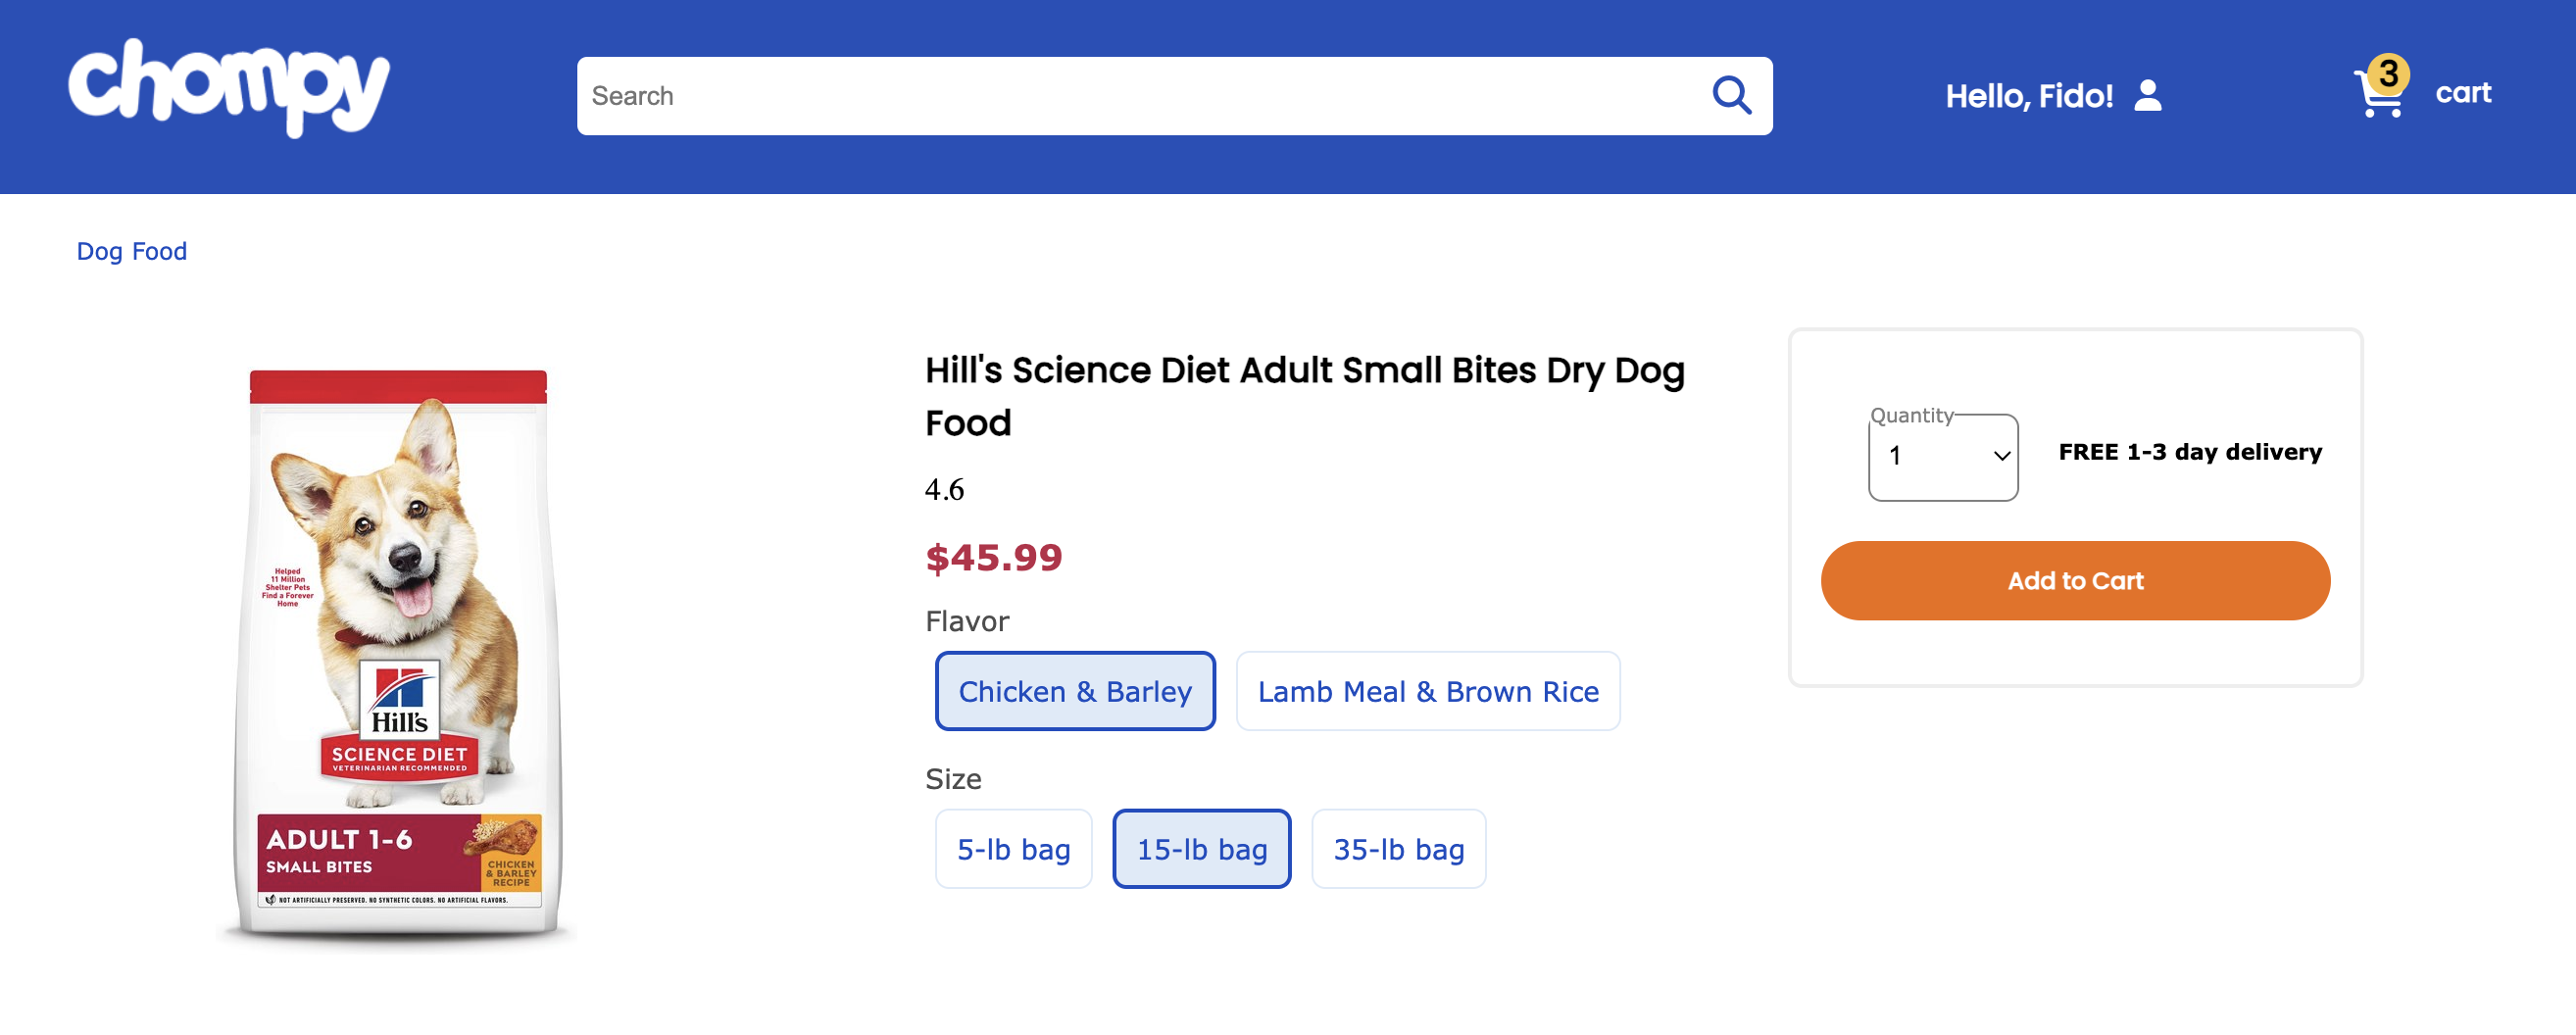Open the Quantity dropdown
The image size is (2576, 1035).
(1941, 457)
